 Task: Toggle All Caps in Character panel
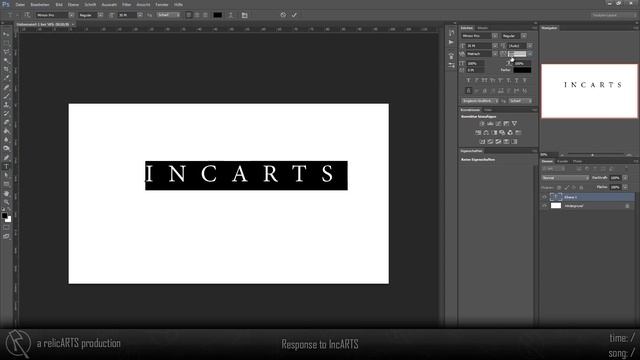[484, 80]
